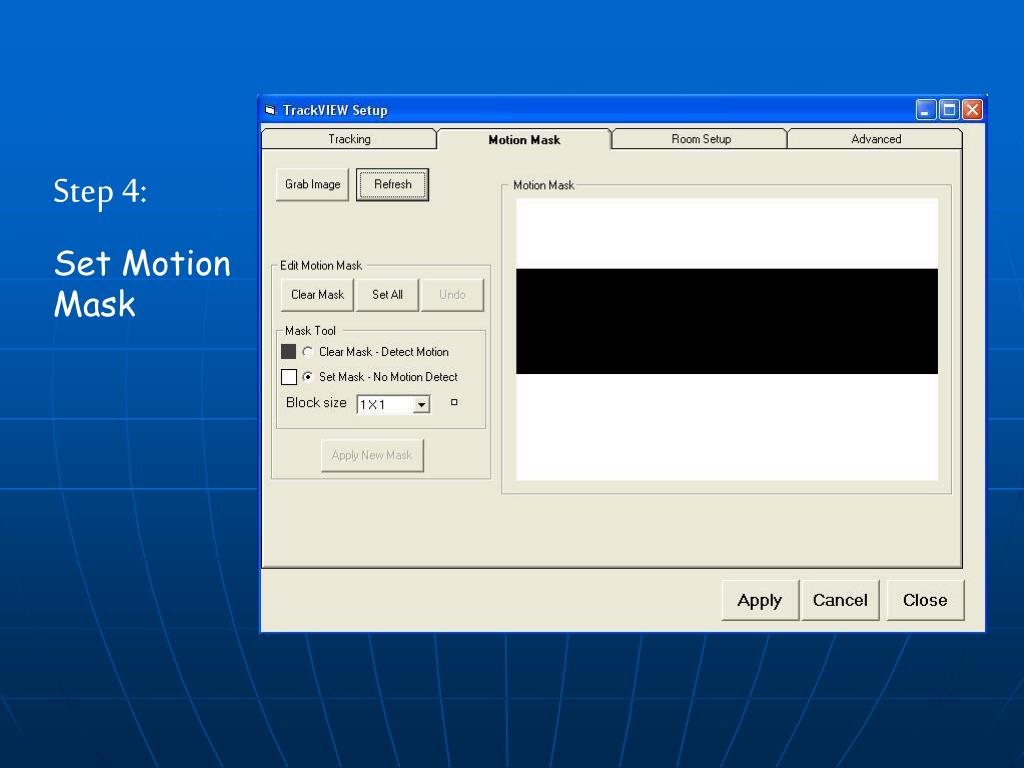Go to the Advanced tab

click(x=876, y=139)
